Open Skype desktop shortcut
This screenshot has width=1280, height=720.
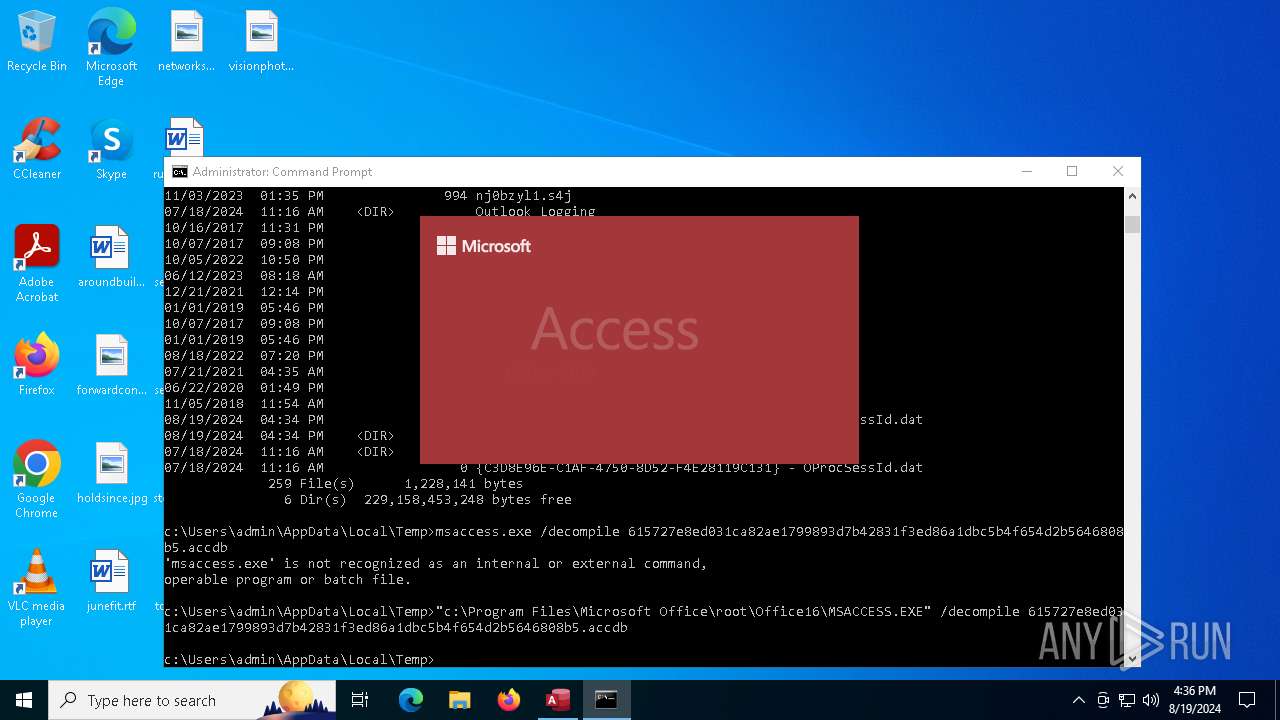coord(111,149)
